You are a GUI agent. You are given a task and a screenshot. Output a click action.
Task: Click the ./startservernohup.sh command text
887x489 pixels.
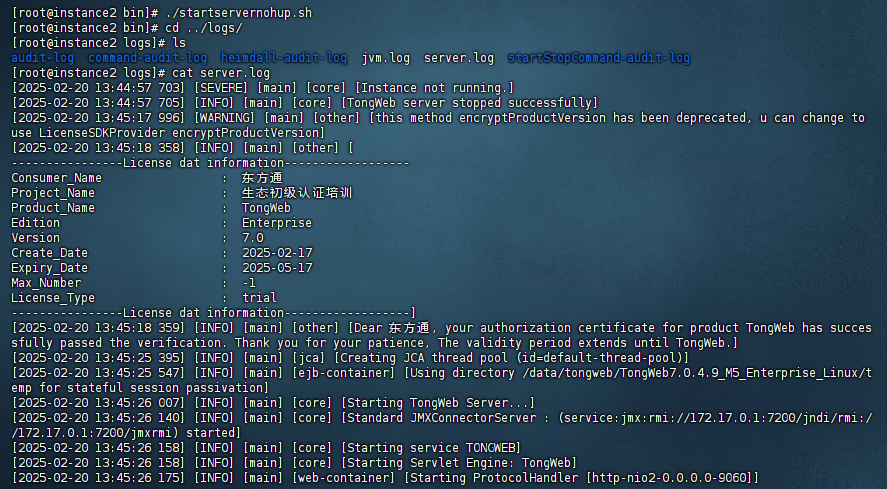coord(239,12)
